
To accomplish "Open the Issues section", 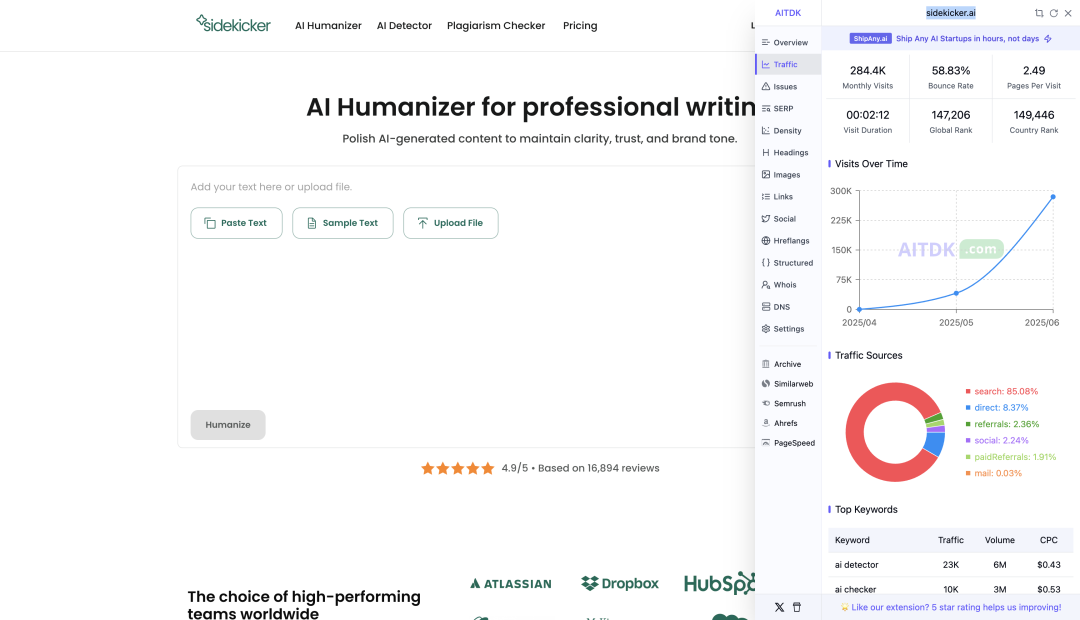I will [x=788, y=87].
